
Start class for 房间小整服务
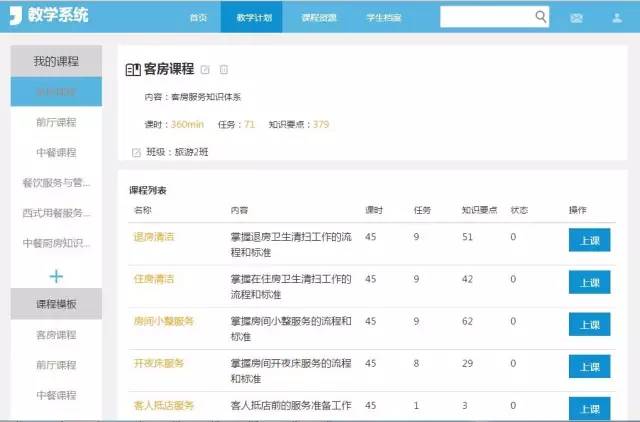tap(589, 325)
